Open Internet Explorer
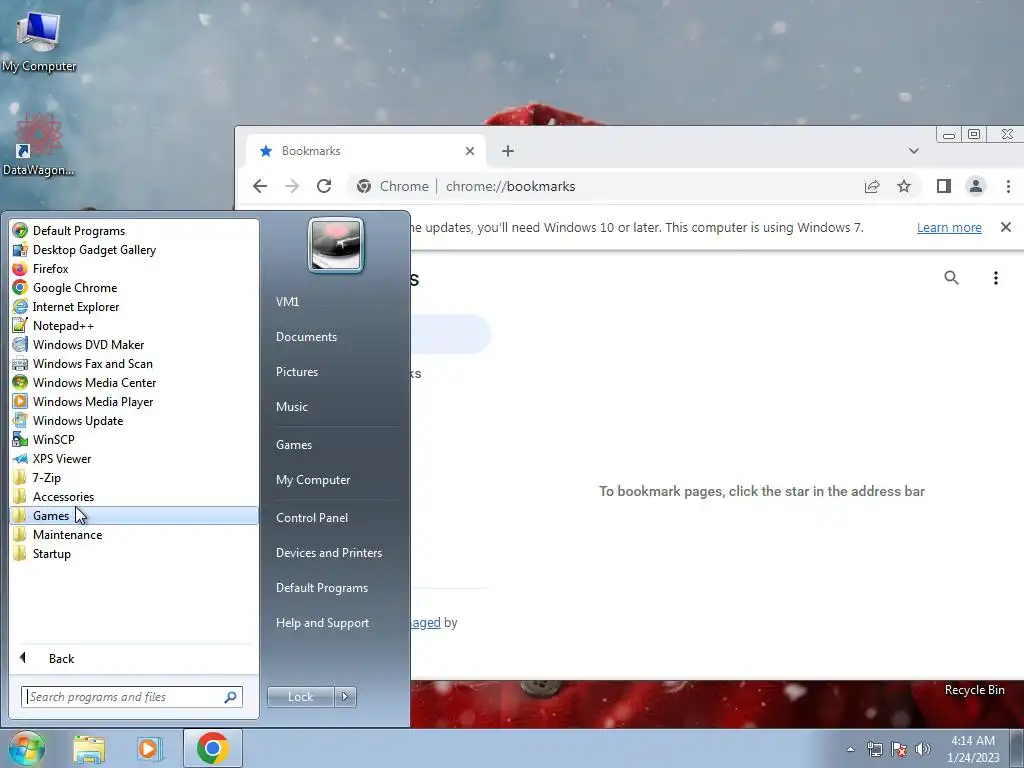The height and width of the screenshot is (768, 1024). 134,306
